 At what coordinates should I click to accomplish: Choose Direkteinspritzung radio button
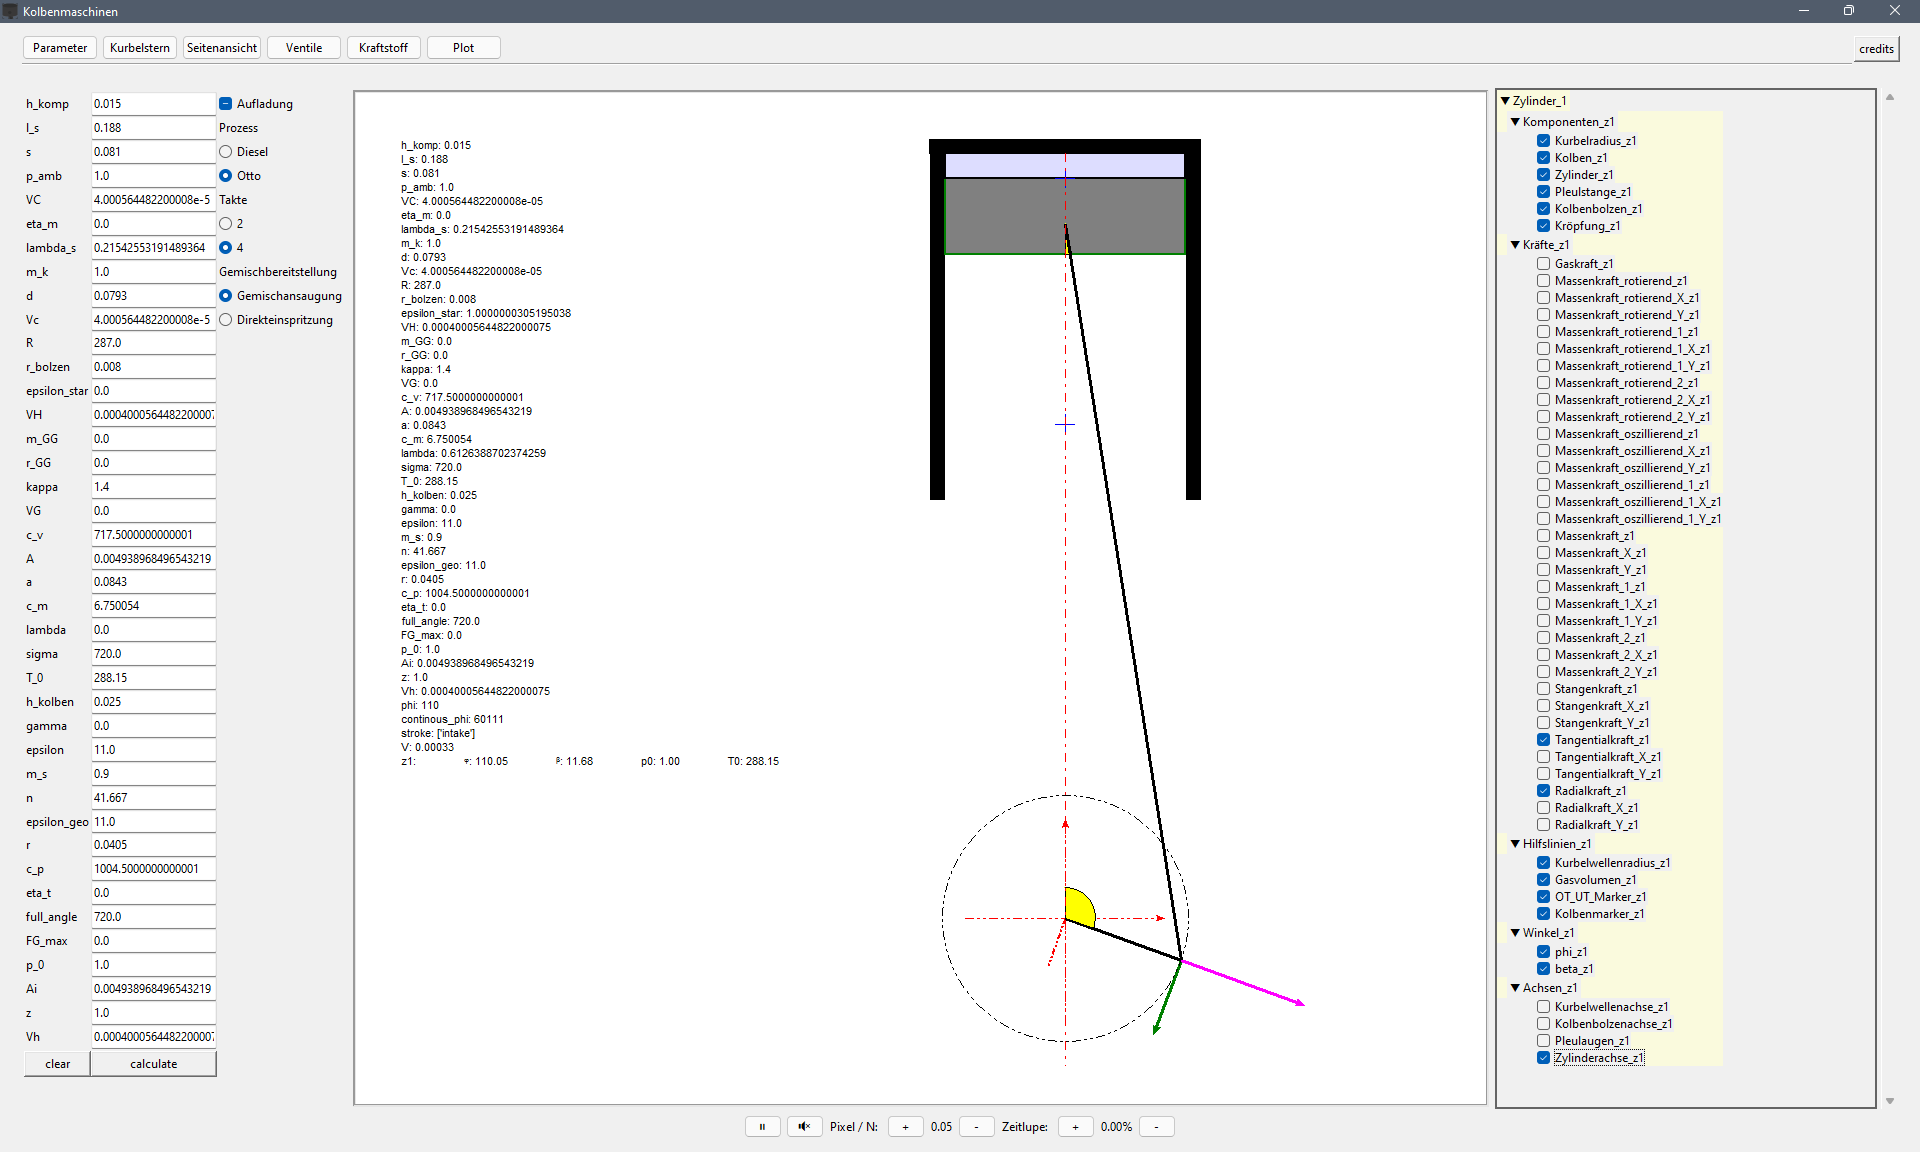pyautogui.click(x=226, y=320)
